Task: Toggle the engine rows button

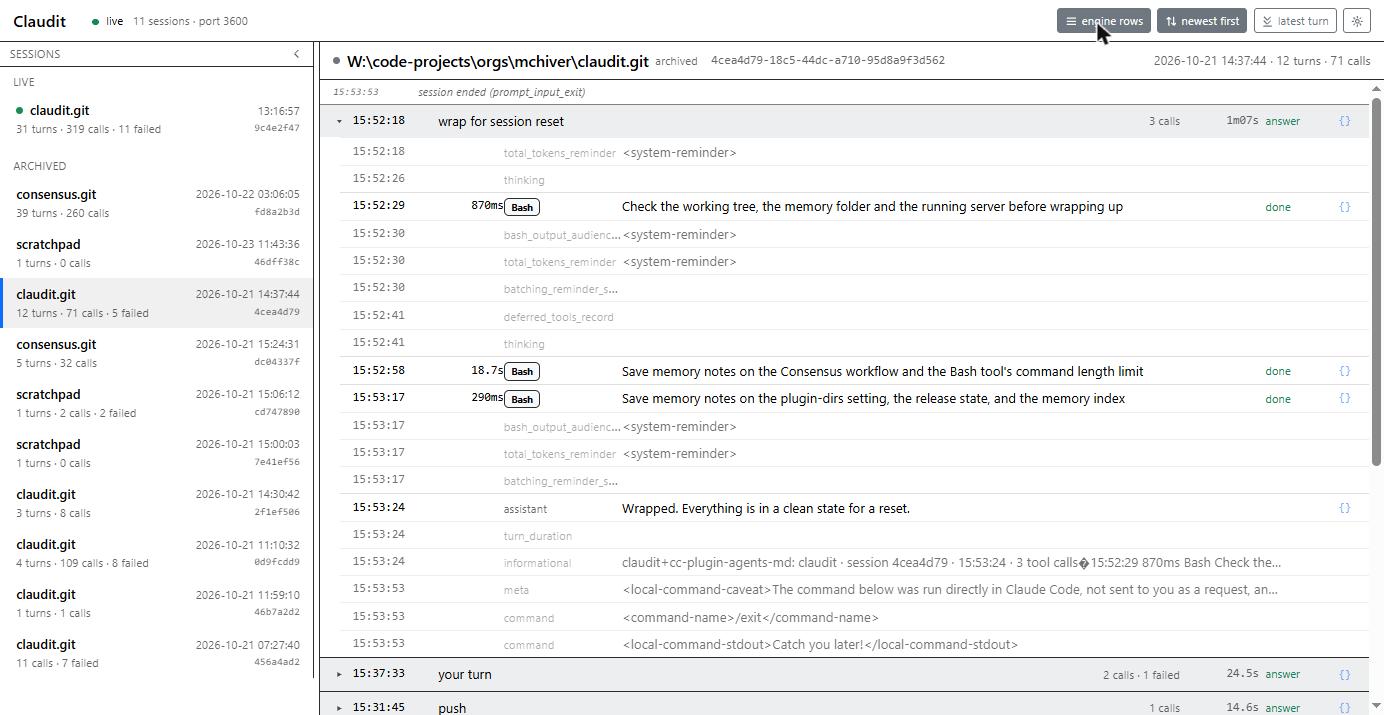Action: pos(1104,21)
